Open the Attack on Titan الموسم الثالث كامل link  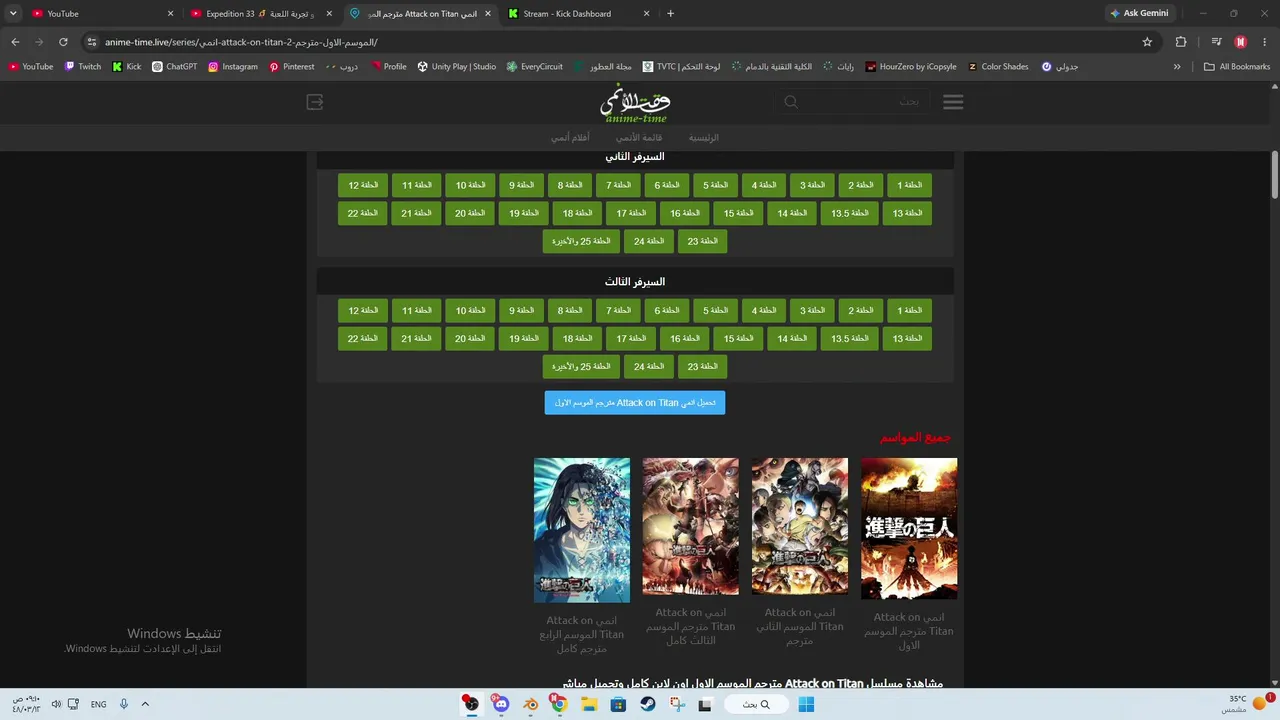[x=690, y=626]
